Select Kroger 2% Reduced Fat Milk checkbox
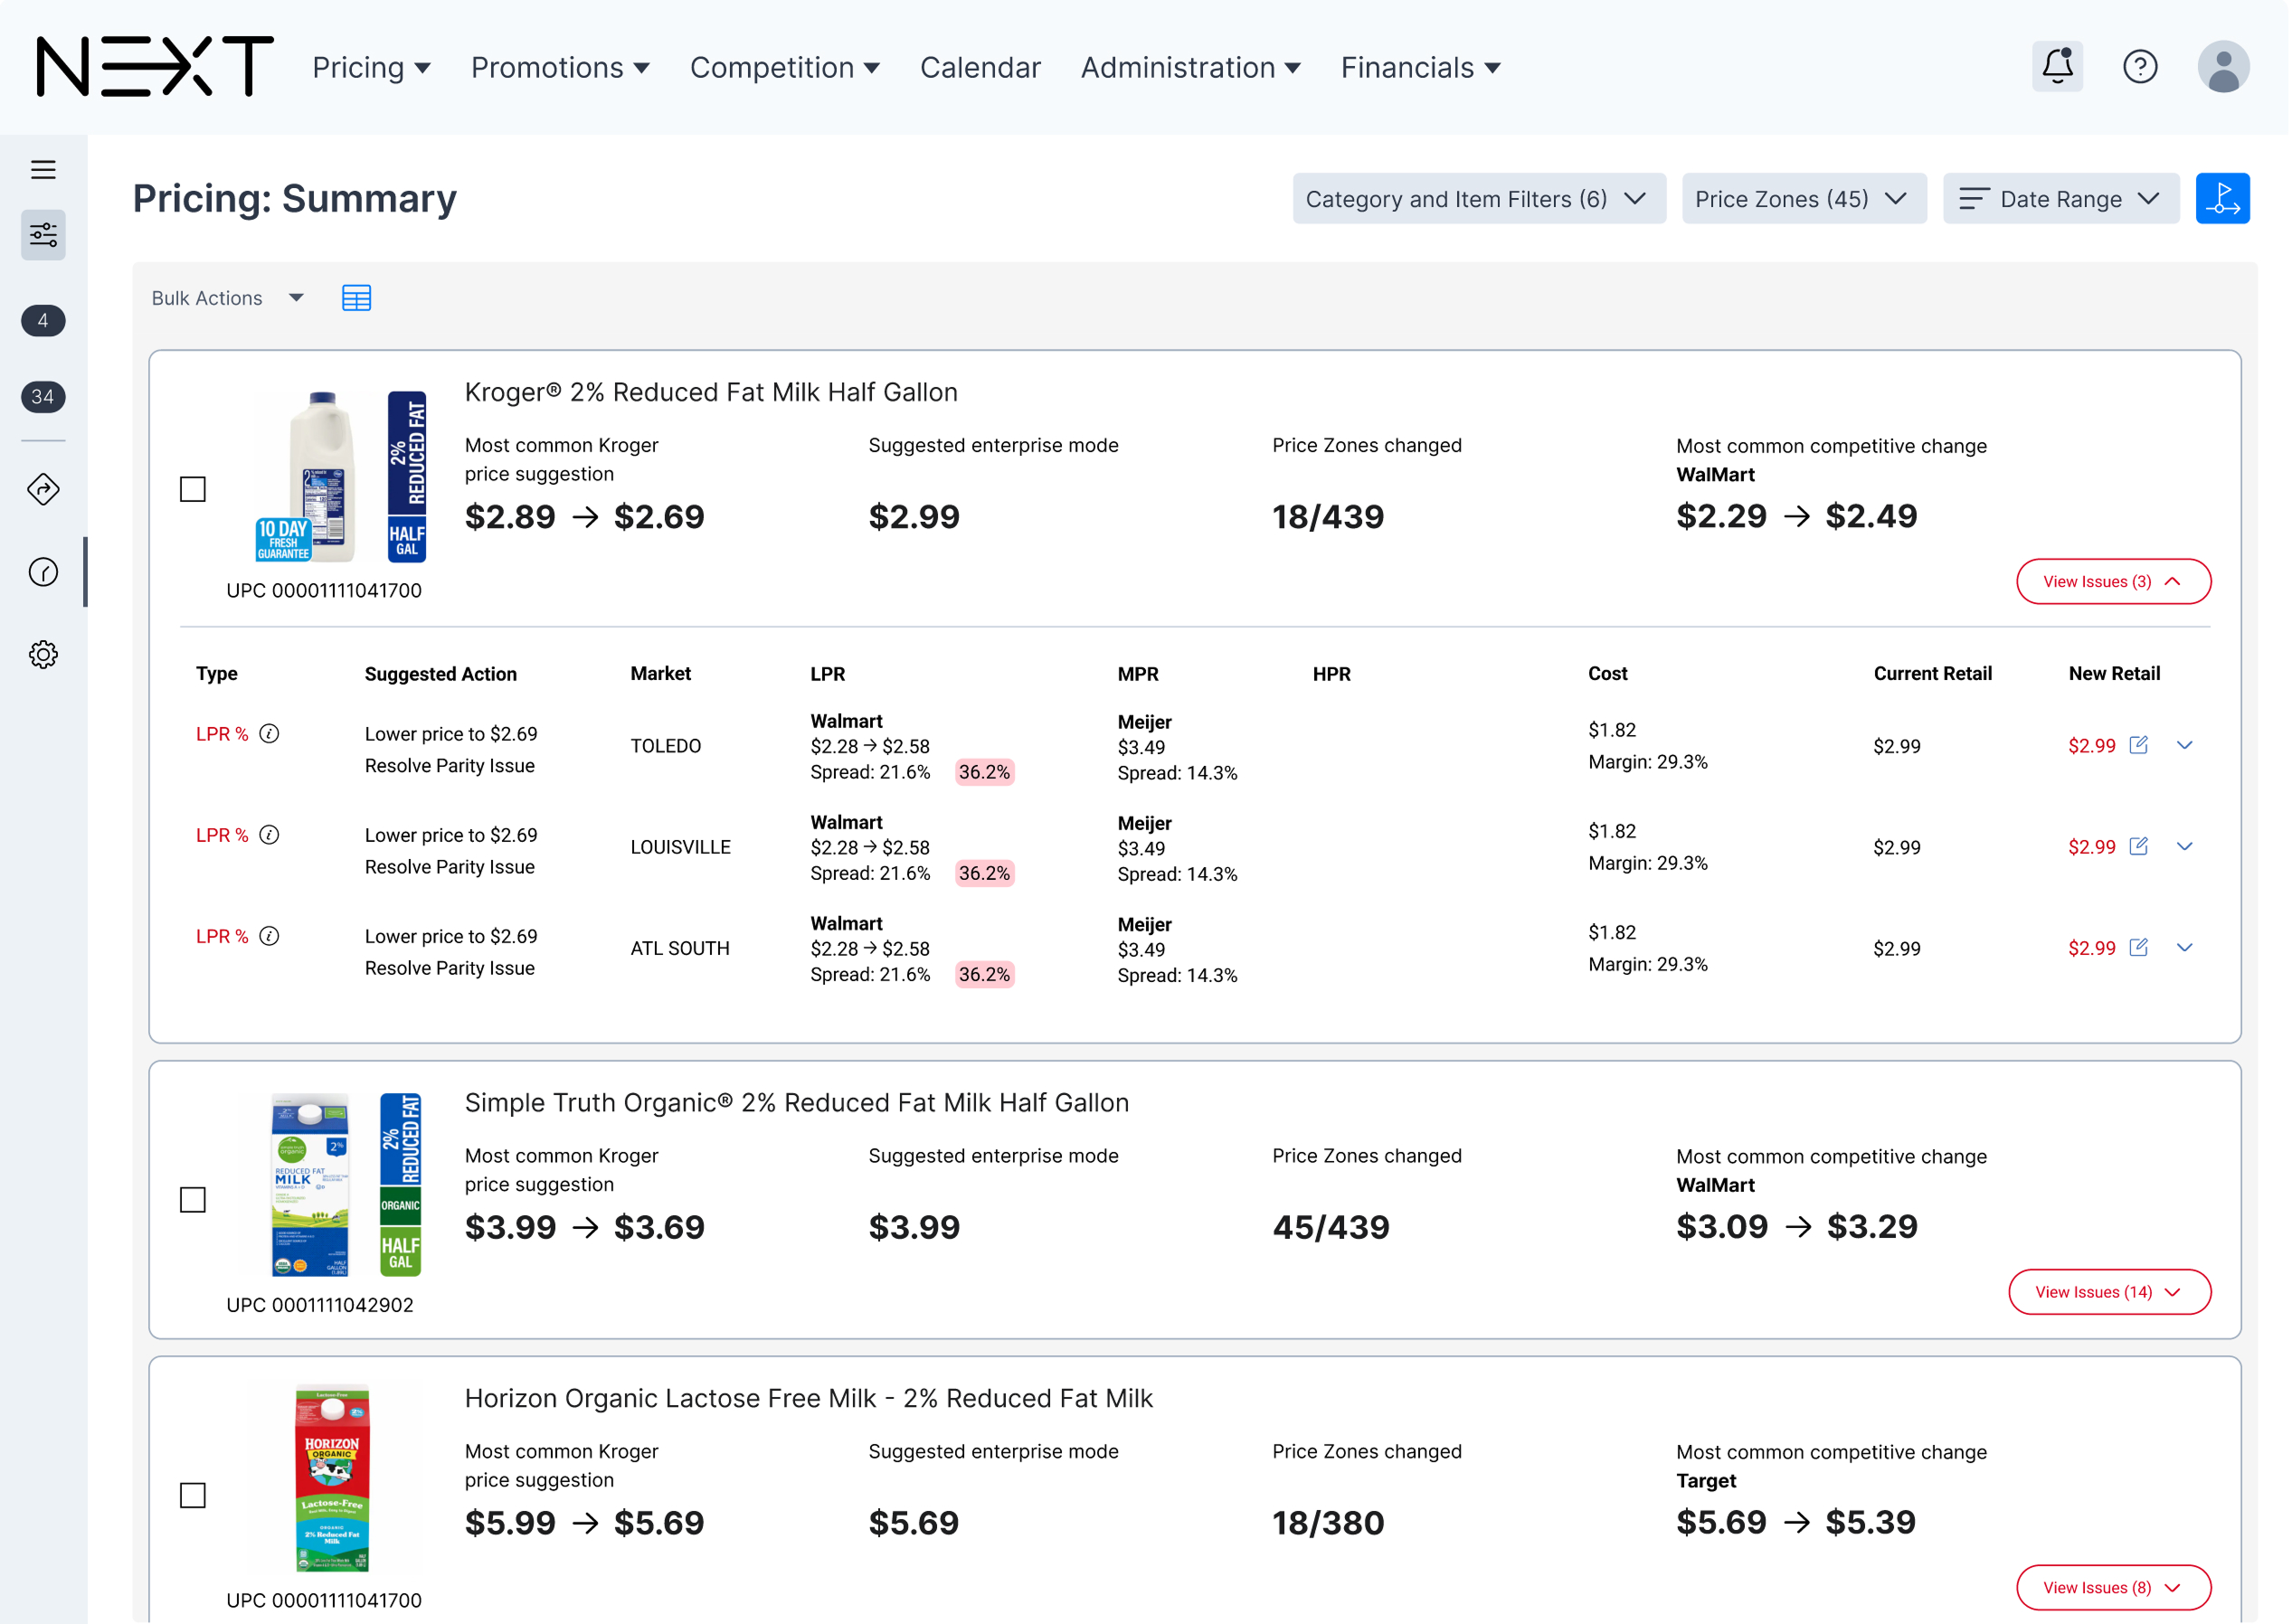Image resolution: width=2292 pixels, height=1624 pixels. coord(193,490)
